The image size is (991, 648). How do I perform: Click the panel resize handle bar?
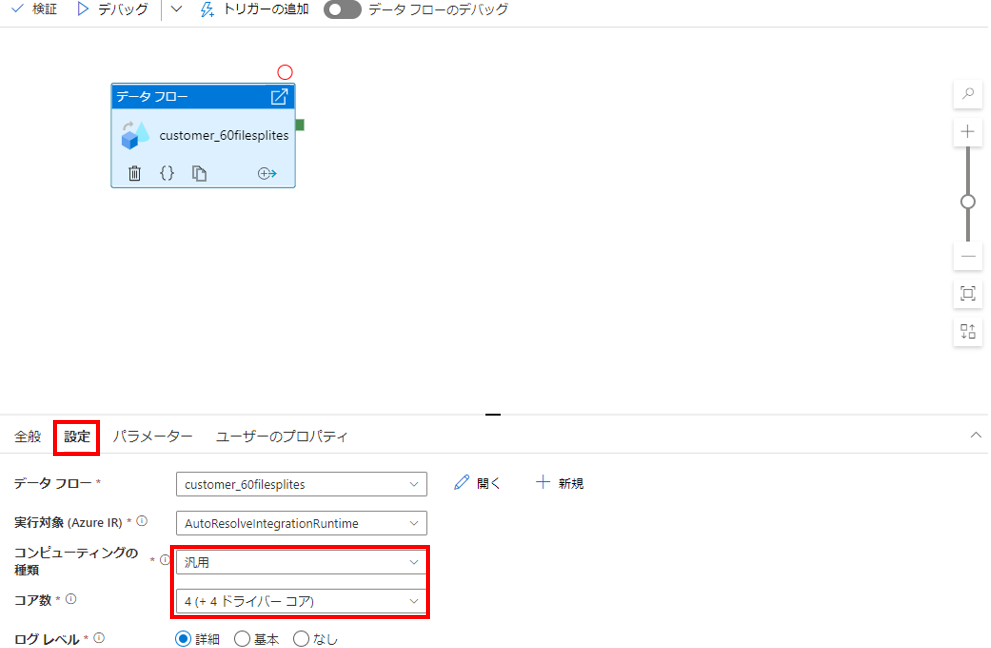(x=493, y=415)
